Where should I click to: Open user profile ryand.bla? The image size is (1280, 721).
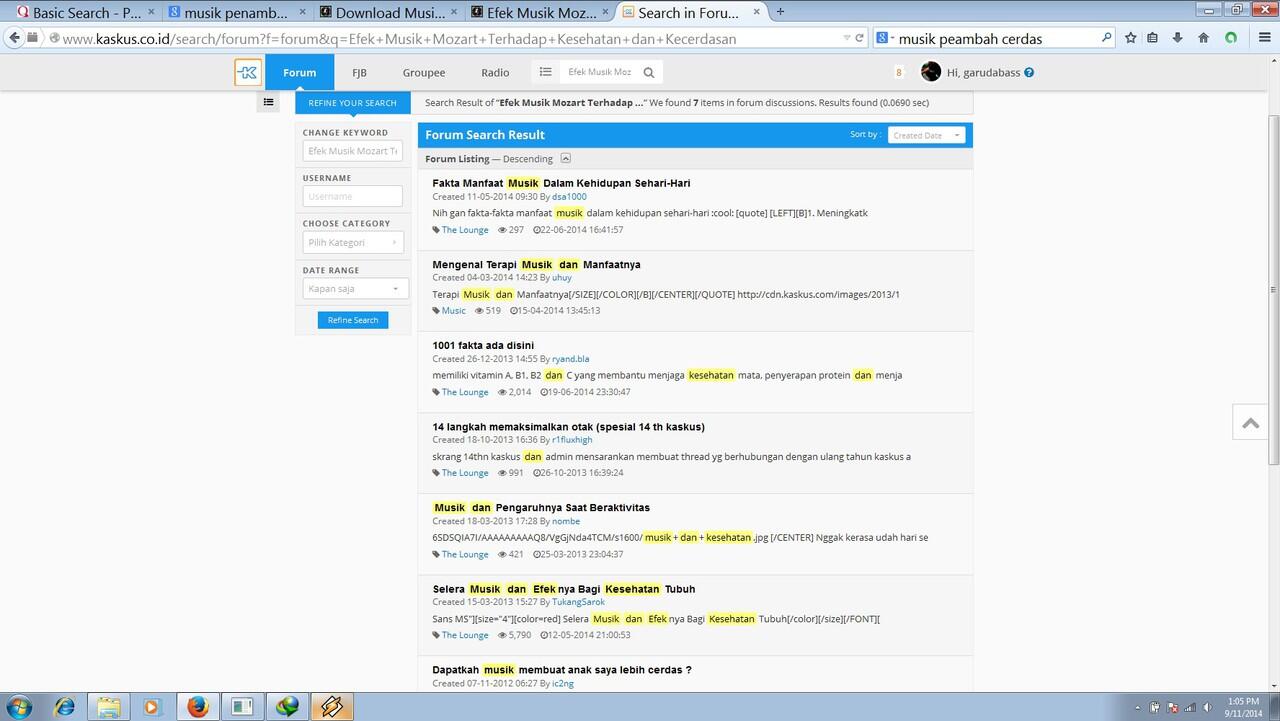pos(571,359)
